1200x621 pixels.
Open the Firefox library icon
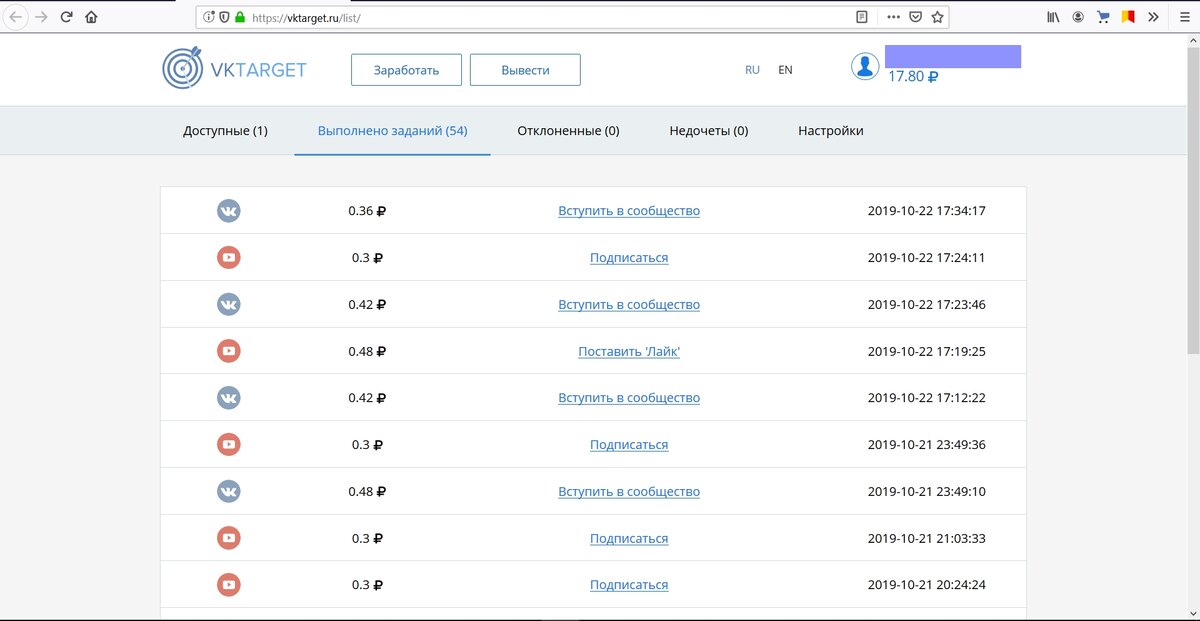pyautogui.click(x=1053, y=17)
